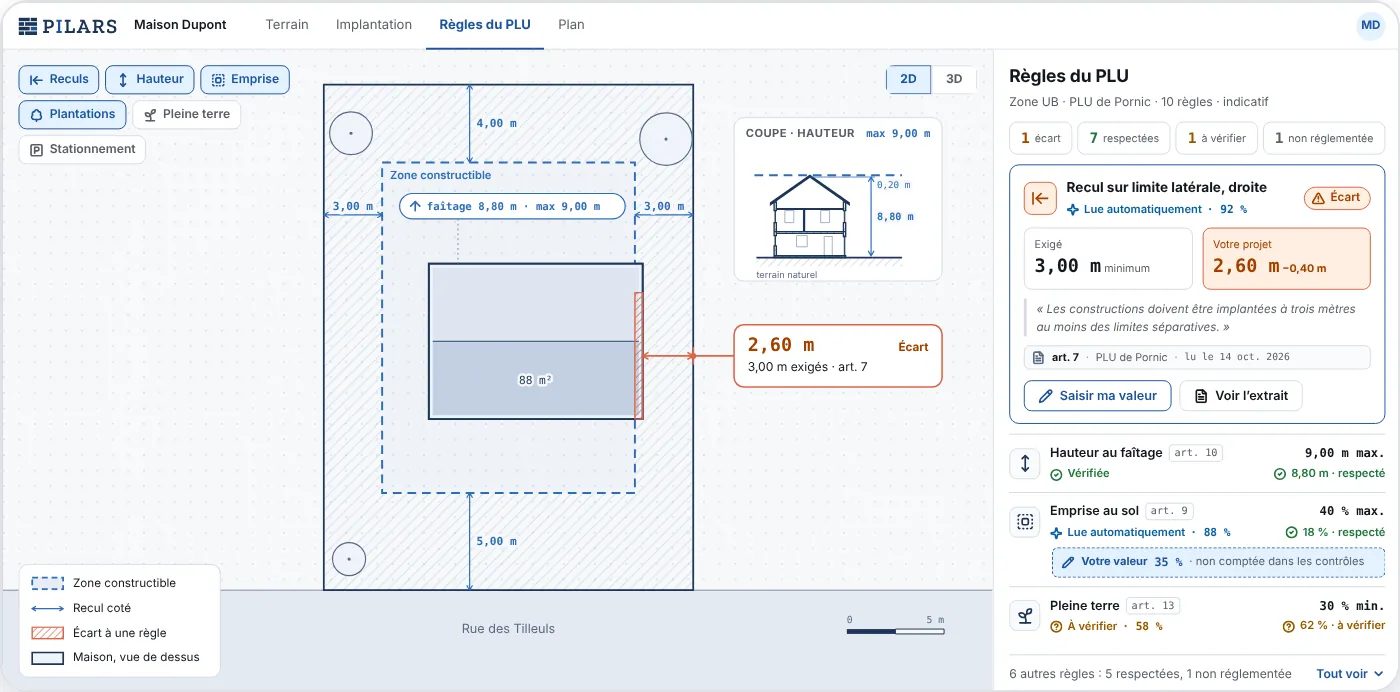Click the warning icon in the Écart badge

1318,198
